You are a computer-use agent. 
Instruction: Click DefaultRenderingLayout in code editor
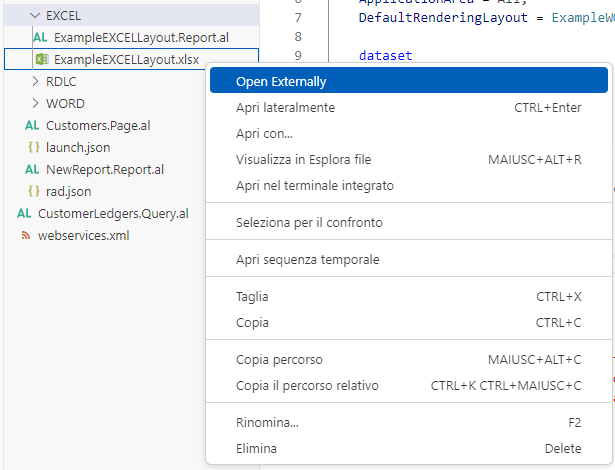[443, 18]
